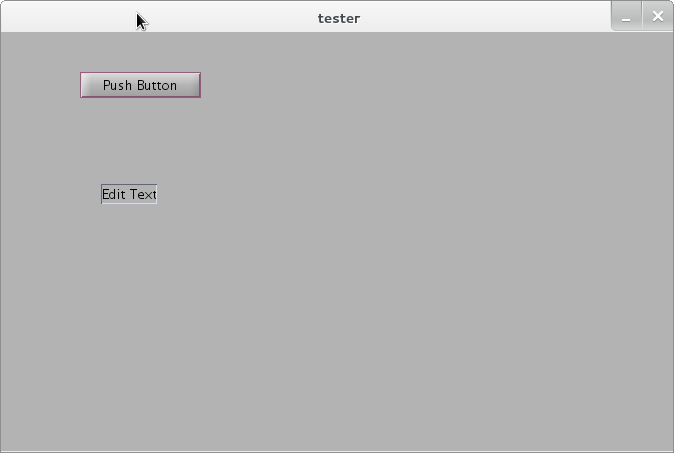Minimize the tester window
This screenshot has height=453, width=674.
pos(626,17)
